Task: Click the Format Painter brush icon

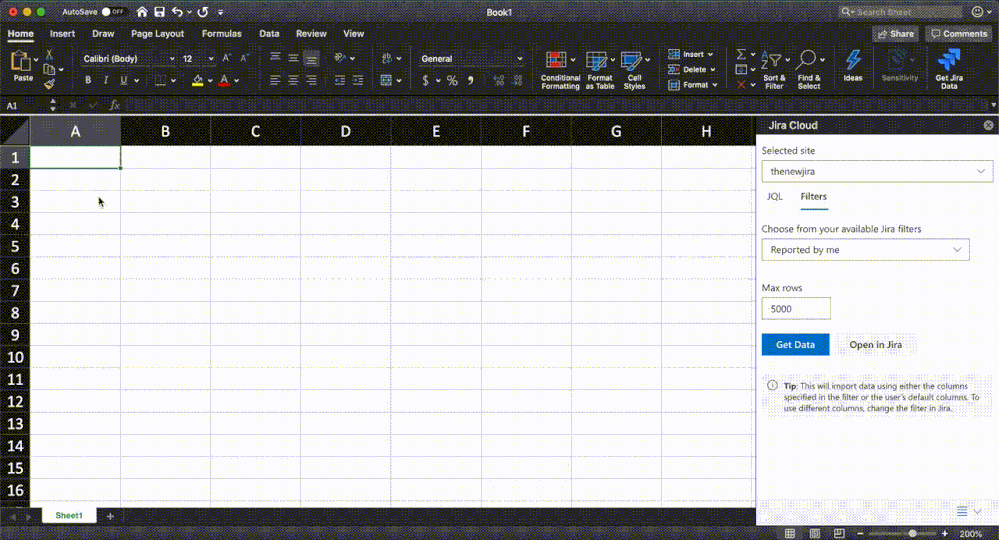Action: pos(49,84)
